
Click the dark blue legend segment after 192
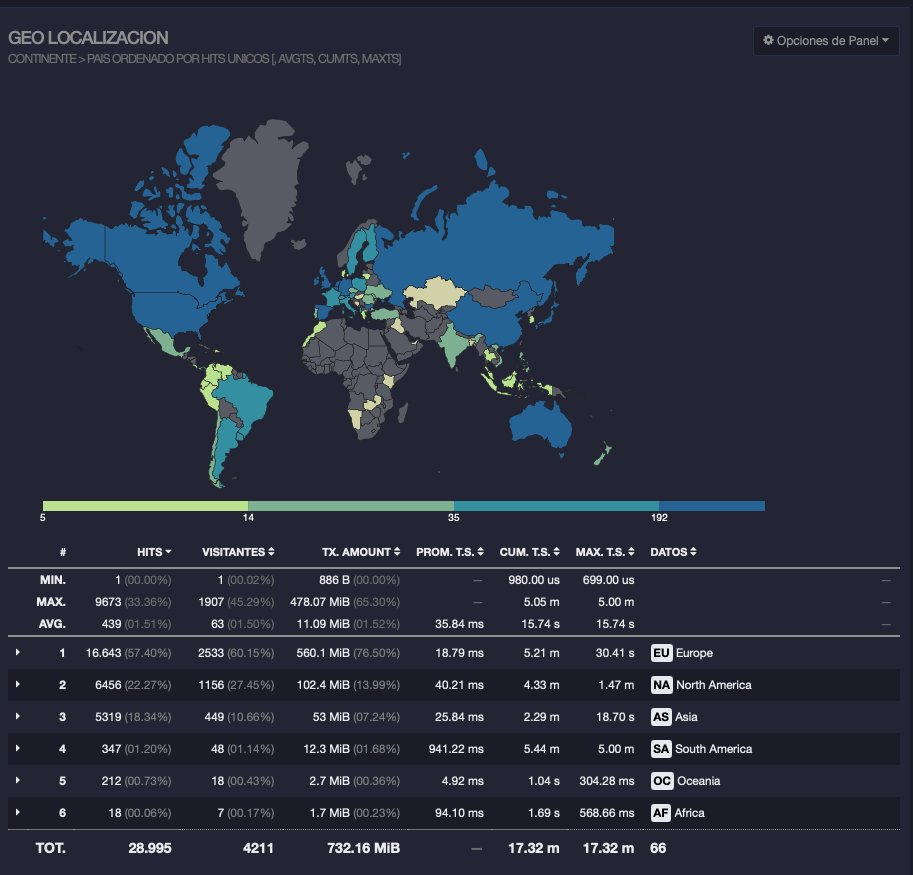tap(712, 506)
